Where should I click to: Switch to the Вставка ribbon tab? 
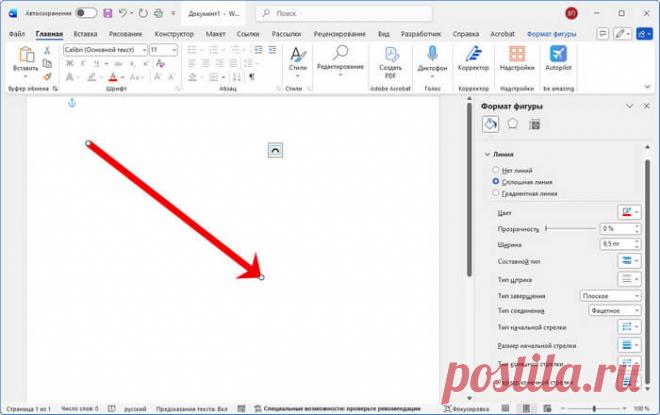coord(85,33)
